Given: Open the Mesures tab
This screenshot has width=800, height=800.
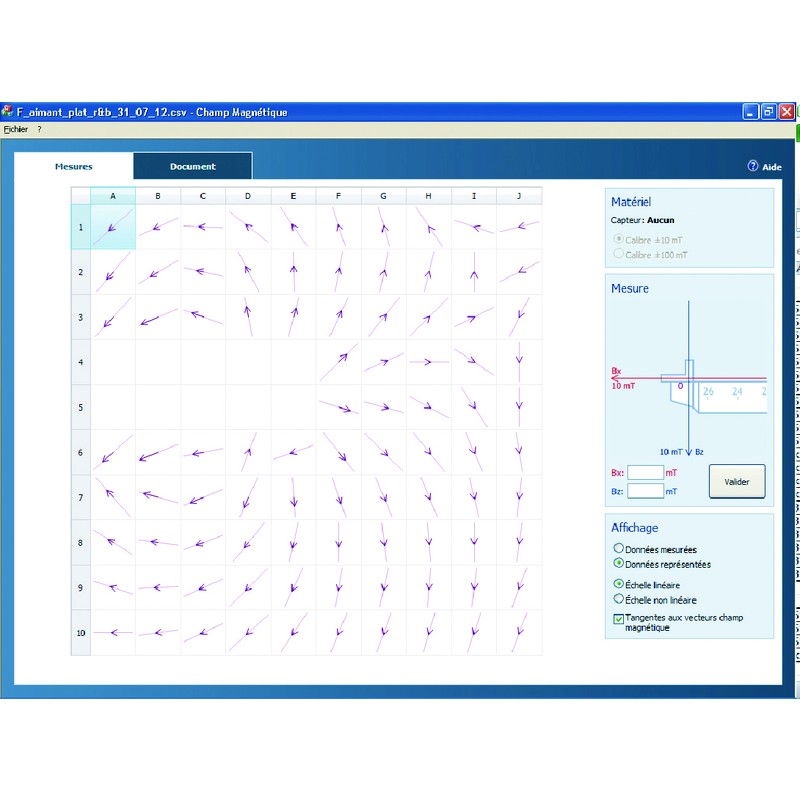Looking at the screenshot, I should coord(74,166).
